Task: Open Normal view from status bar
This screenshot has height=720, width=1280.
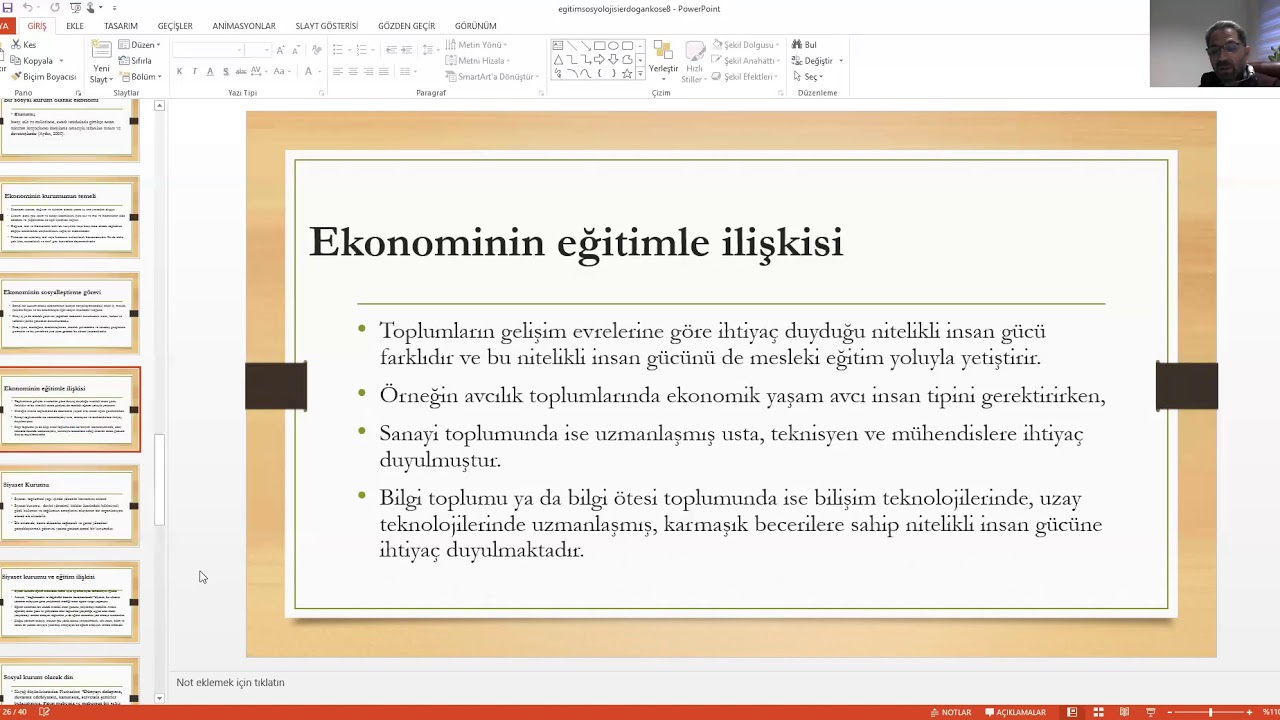Action: [x=1072, y=712]
